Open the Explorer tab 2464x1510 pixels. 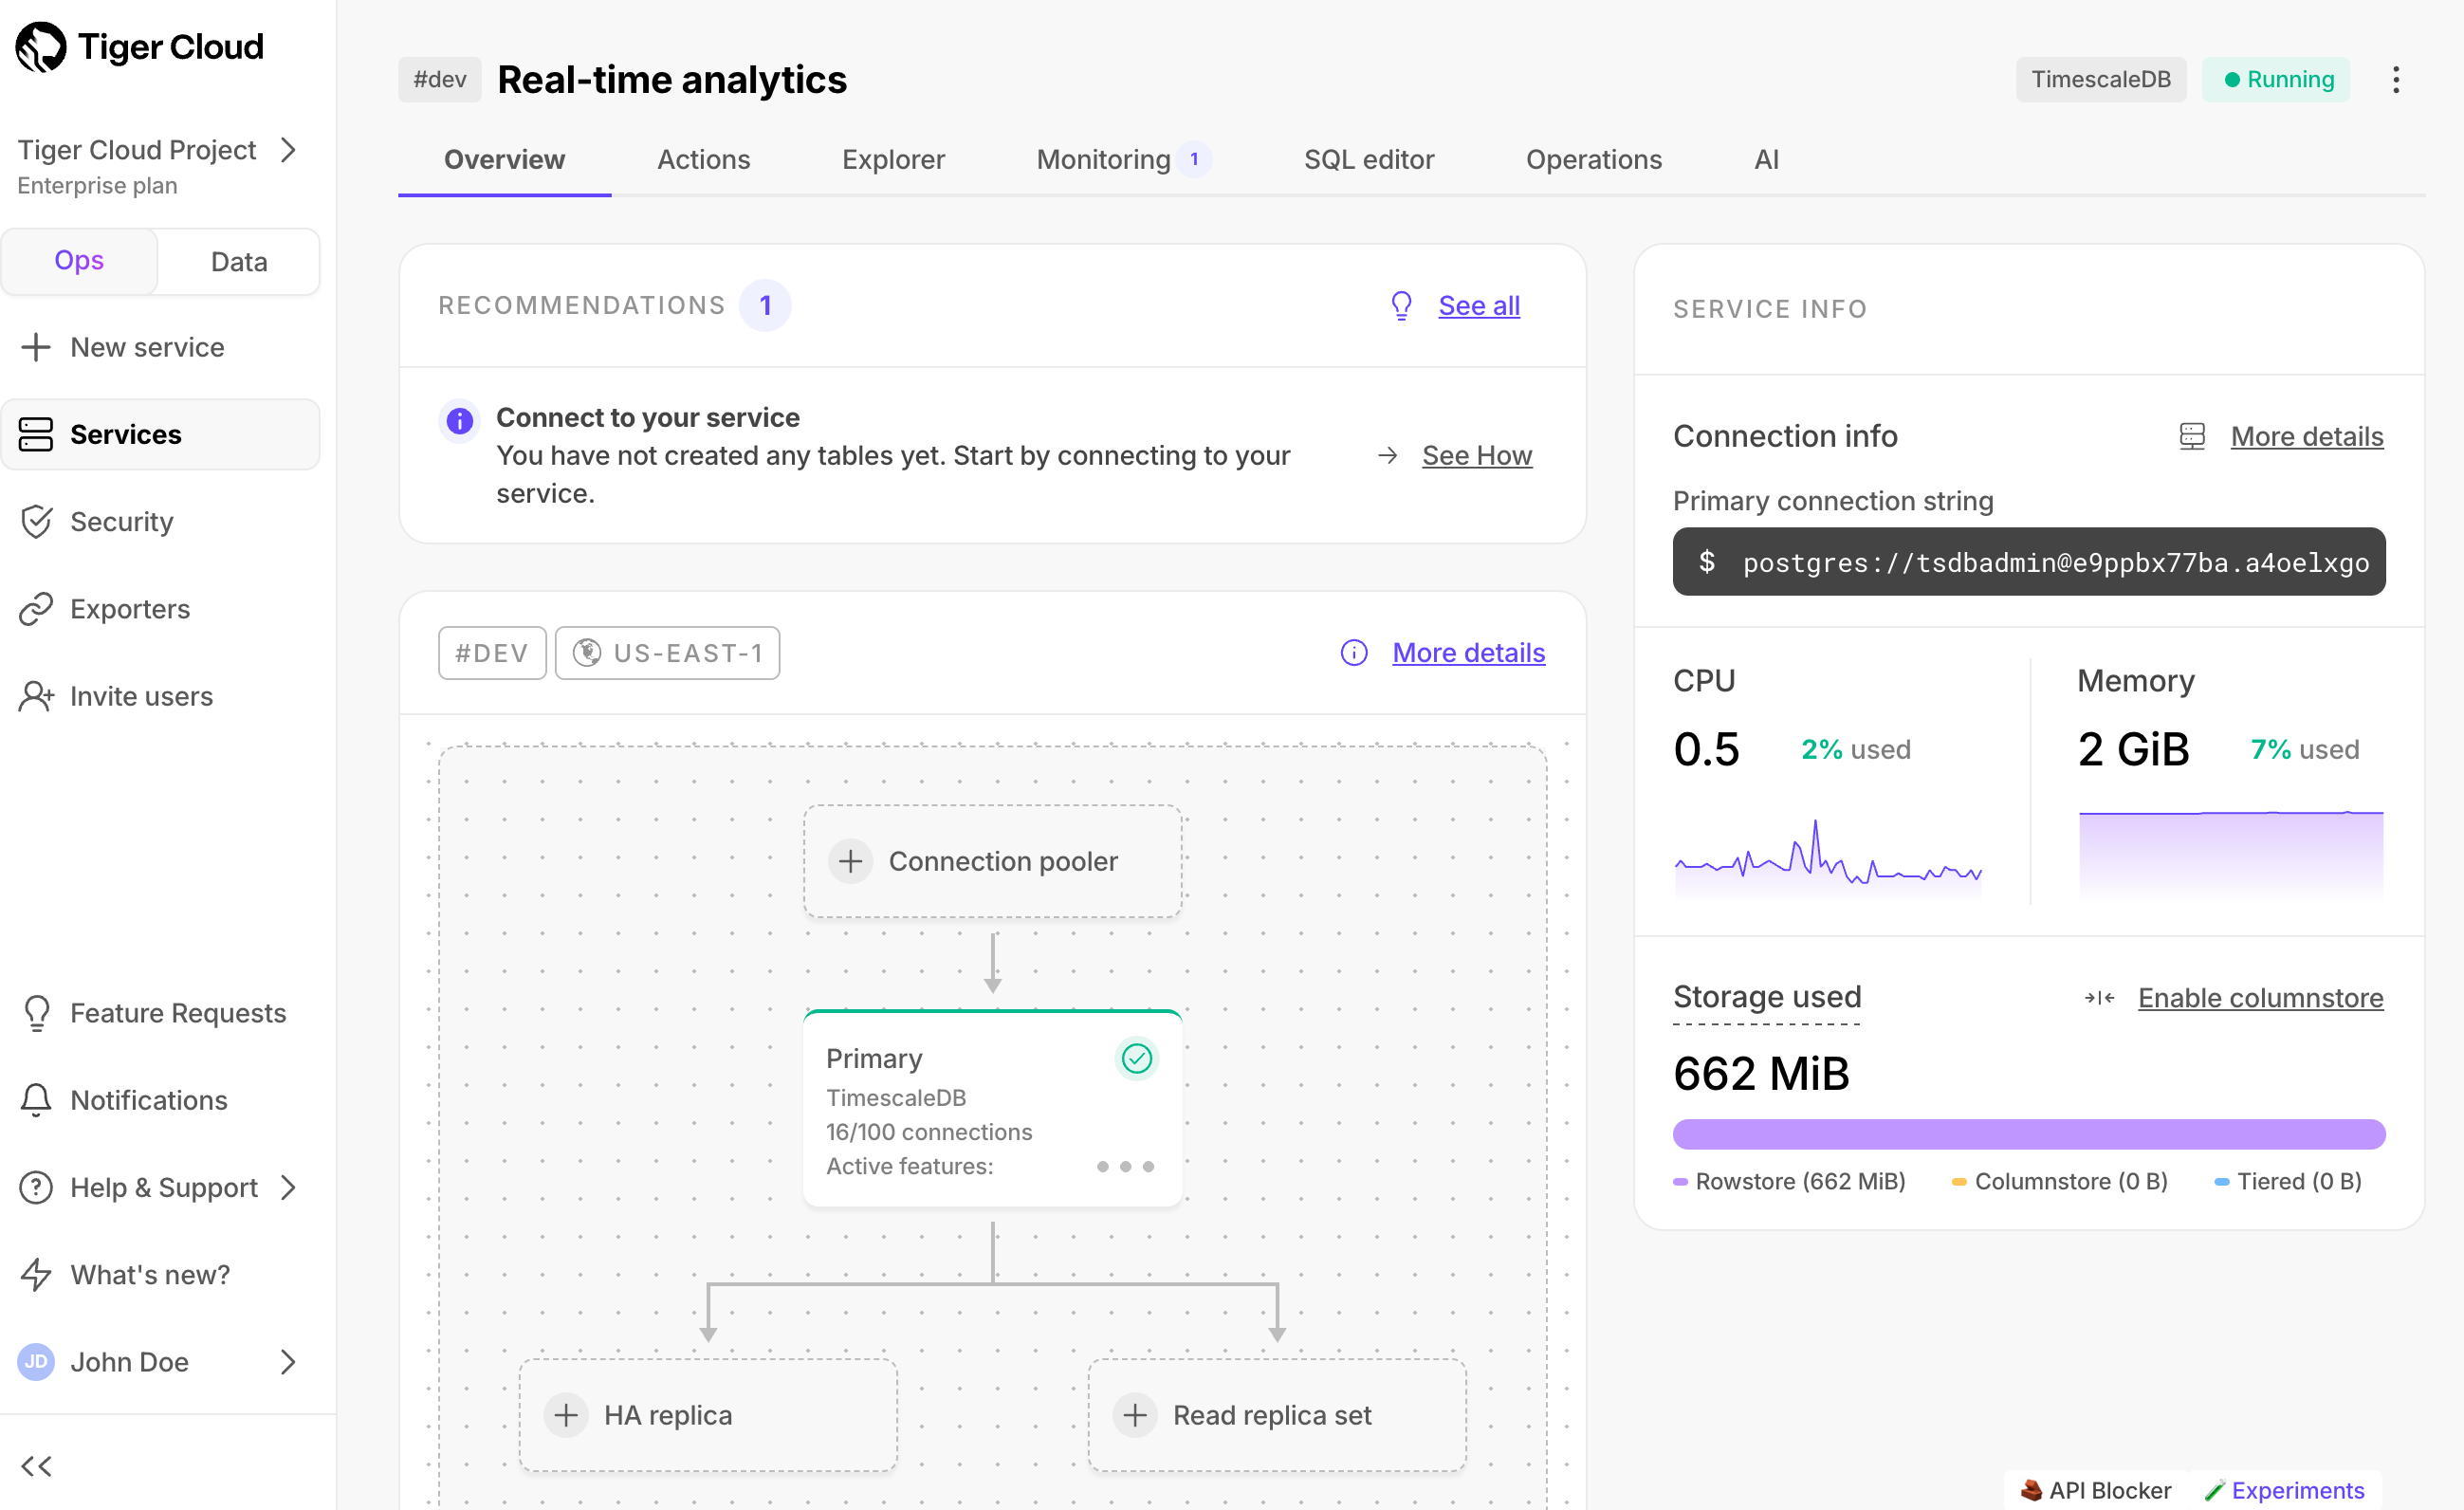point(893,160)
